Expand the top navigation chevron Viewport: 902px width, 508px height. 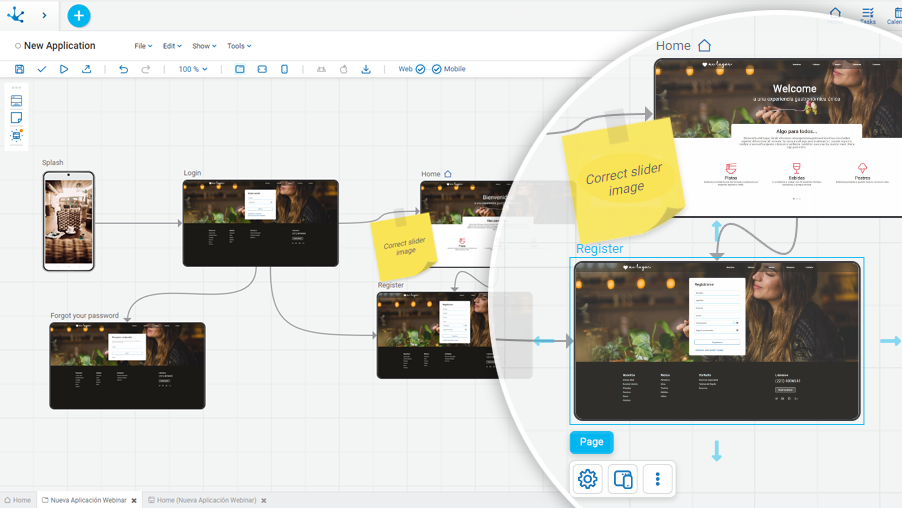tap(44, 16)
